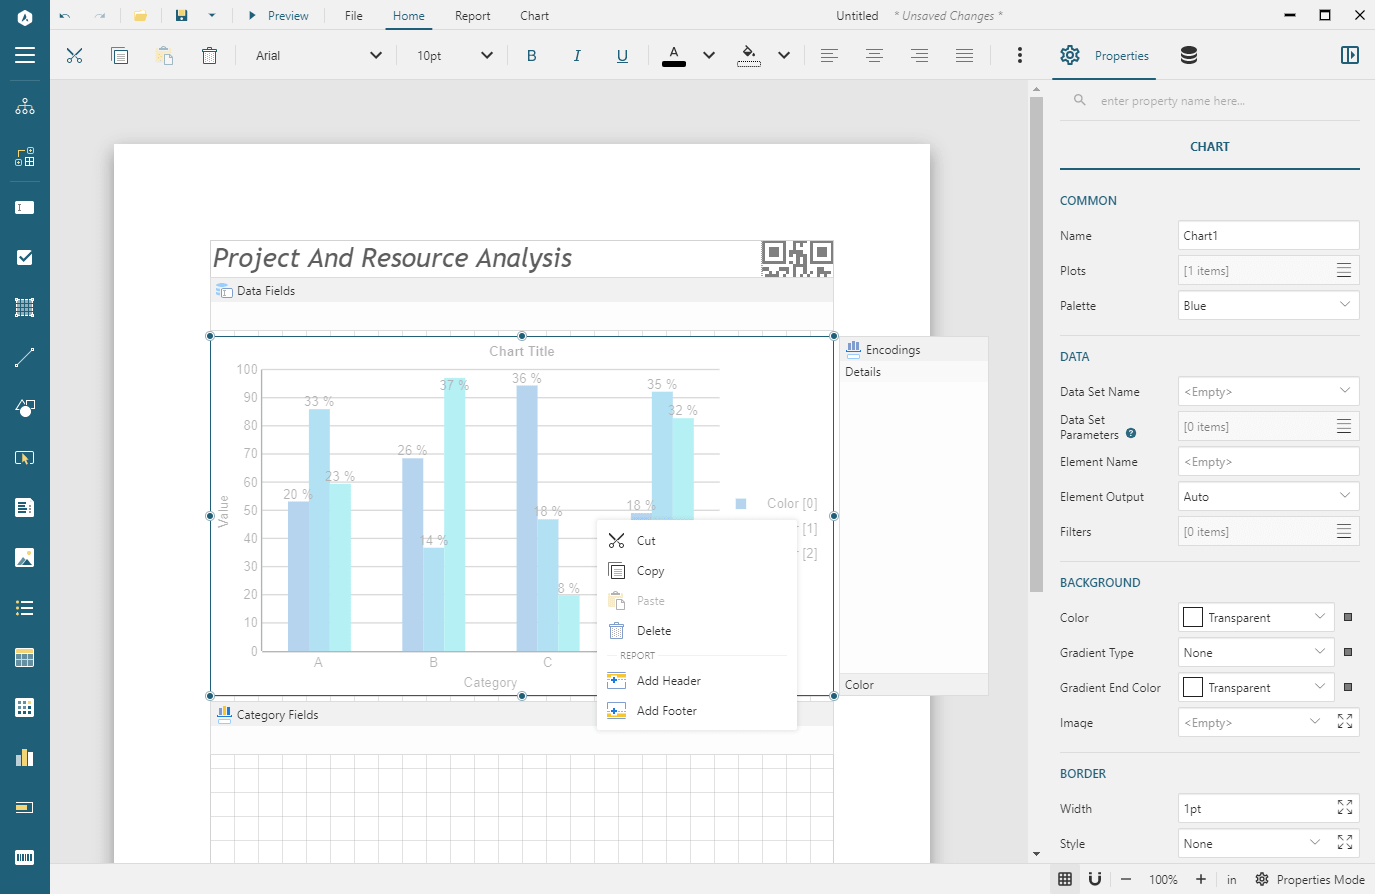1375x894 pixels.
Task: Click the Report Explorer tree icon in sidebar
Action: tap(25, 107)
